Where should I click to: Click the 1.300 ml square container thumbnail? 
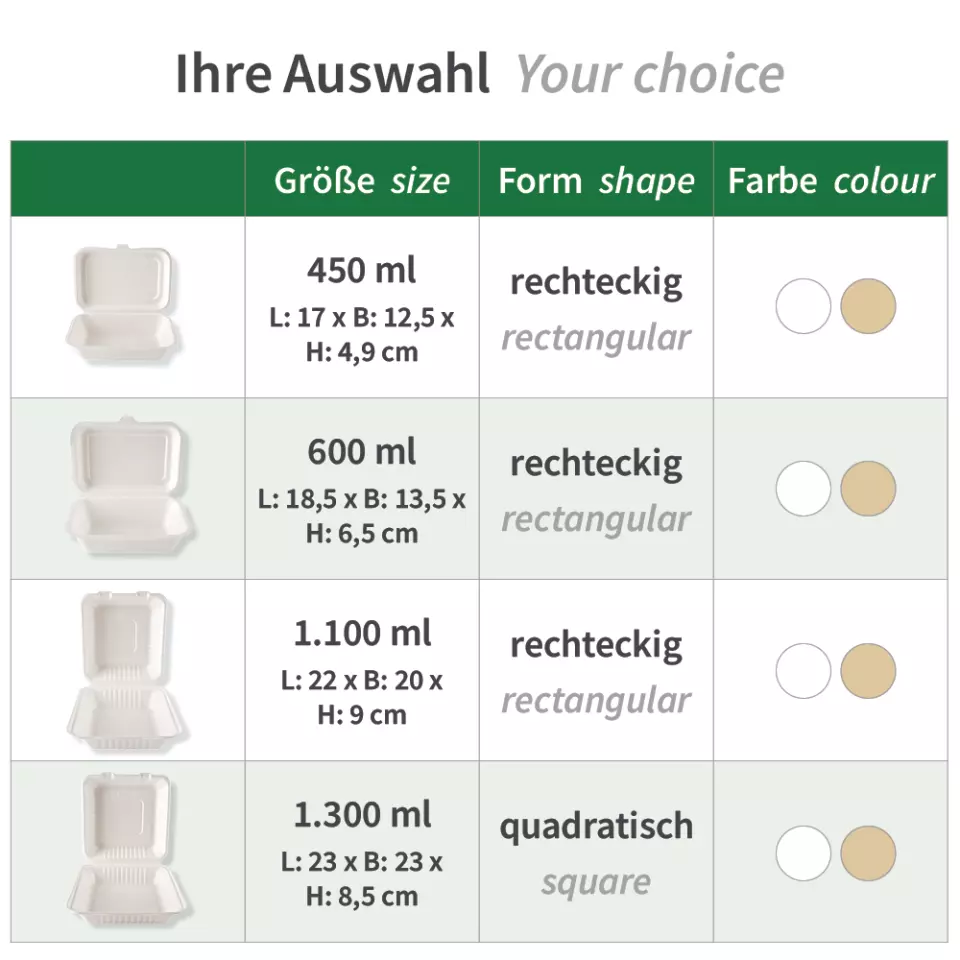(x=127, y=851)
